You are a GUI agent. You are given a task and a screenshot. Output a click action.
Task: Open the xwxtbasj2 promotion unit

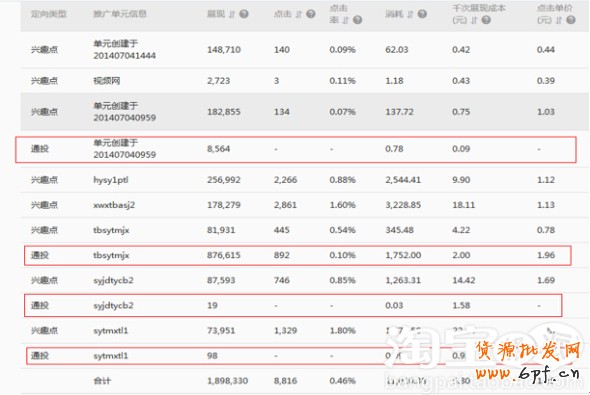[114, 205]
